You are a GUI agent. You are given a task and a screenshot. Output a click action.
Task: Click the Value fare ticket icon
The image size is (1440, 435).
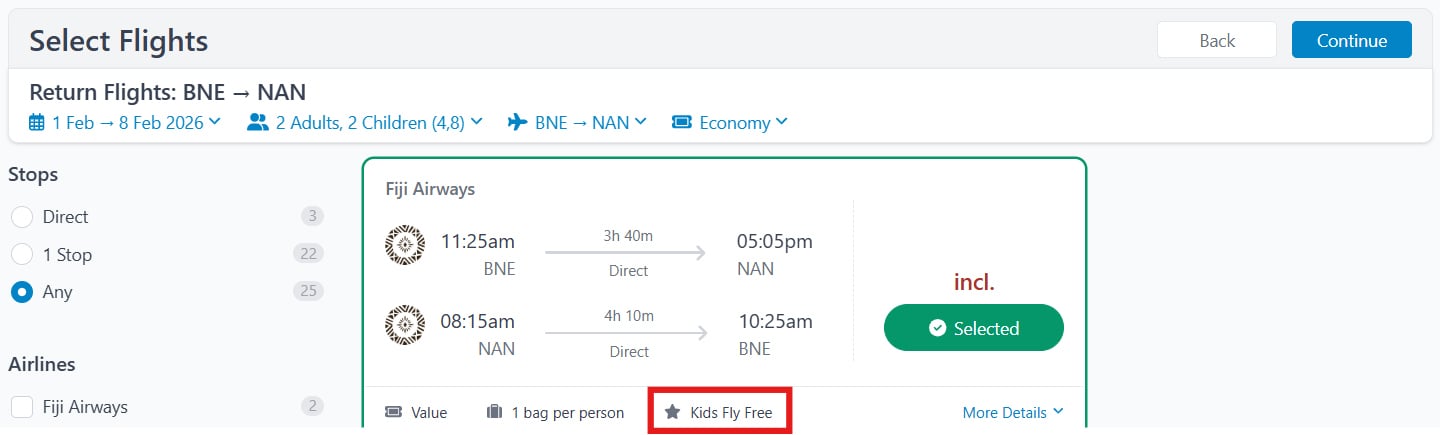(x=394, y=412)
